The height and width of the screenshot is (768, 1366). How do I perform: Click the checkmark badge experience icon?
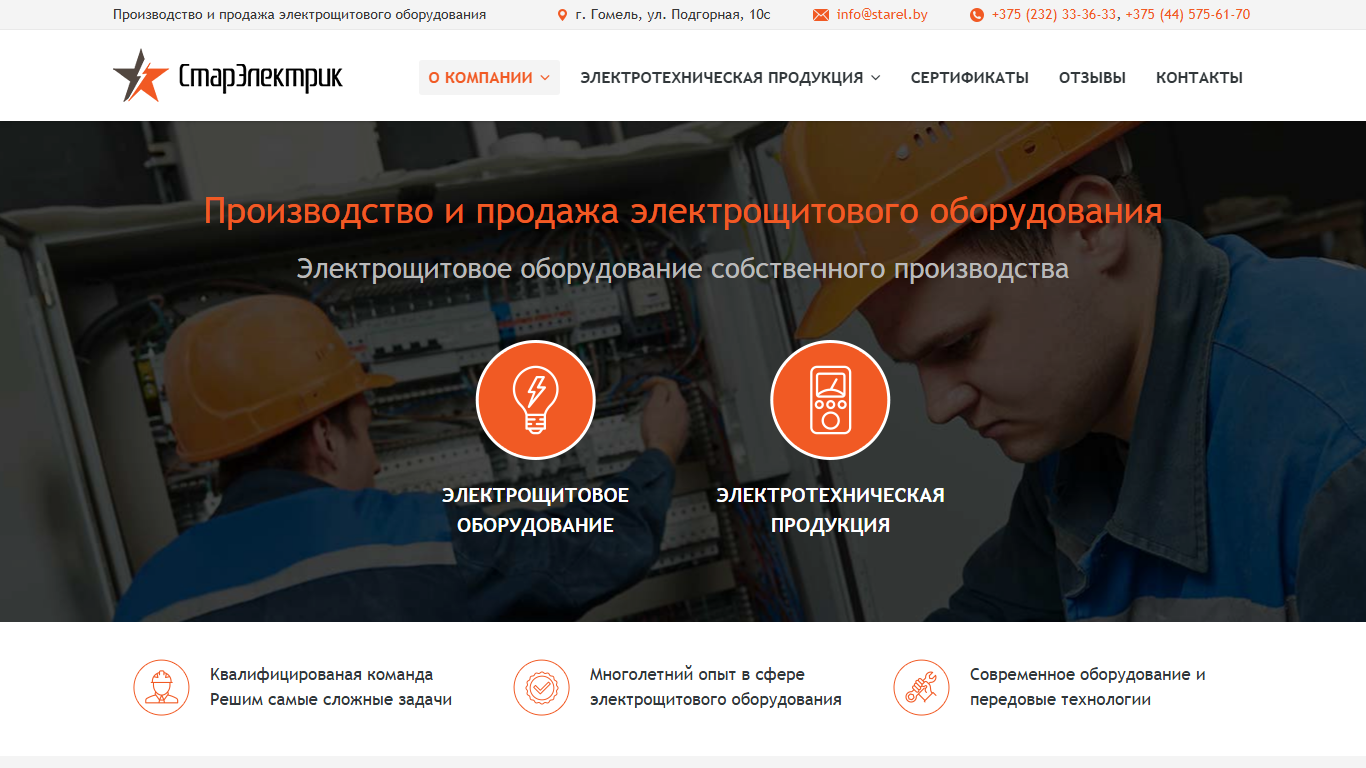click(x=541, y=687)
